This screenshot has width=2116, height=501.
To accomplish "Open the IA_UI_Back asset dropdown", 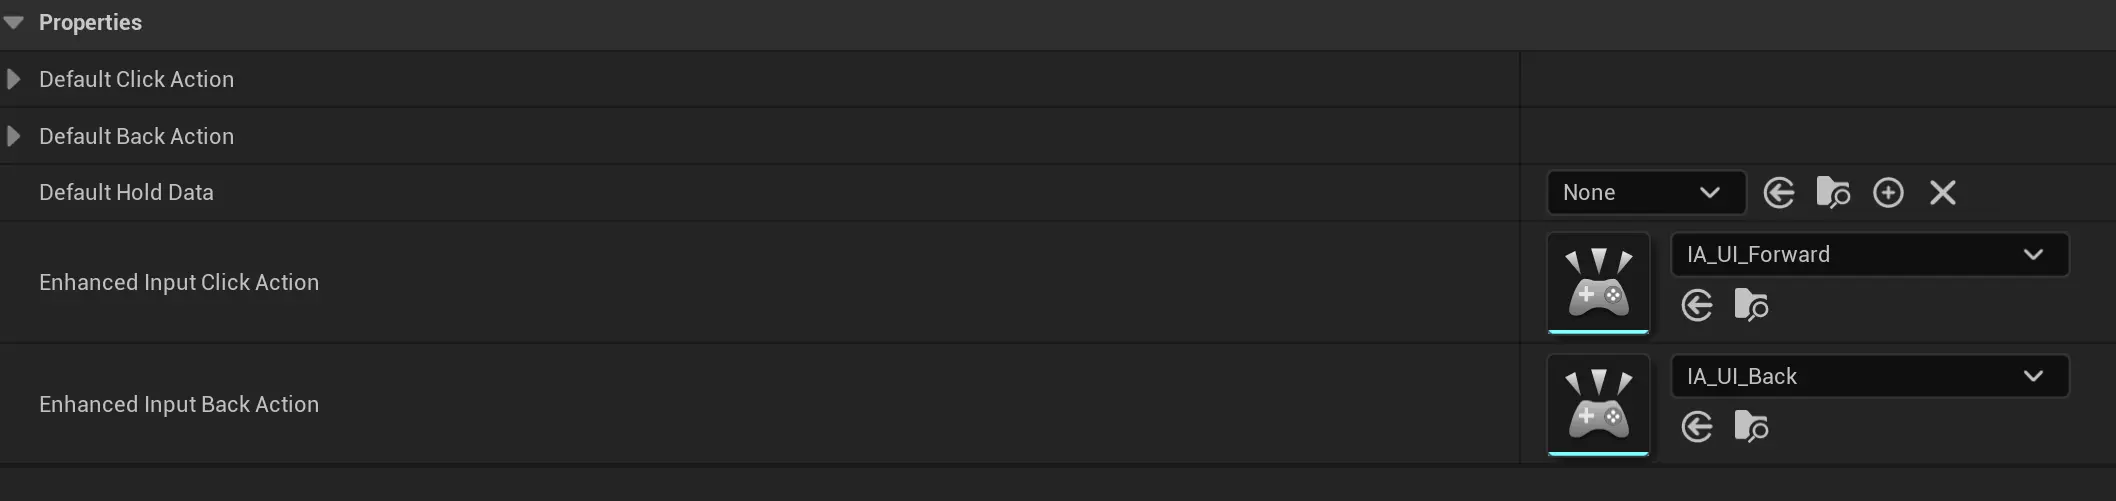I will coord(1869,376).
